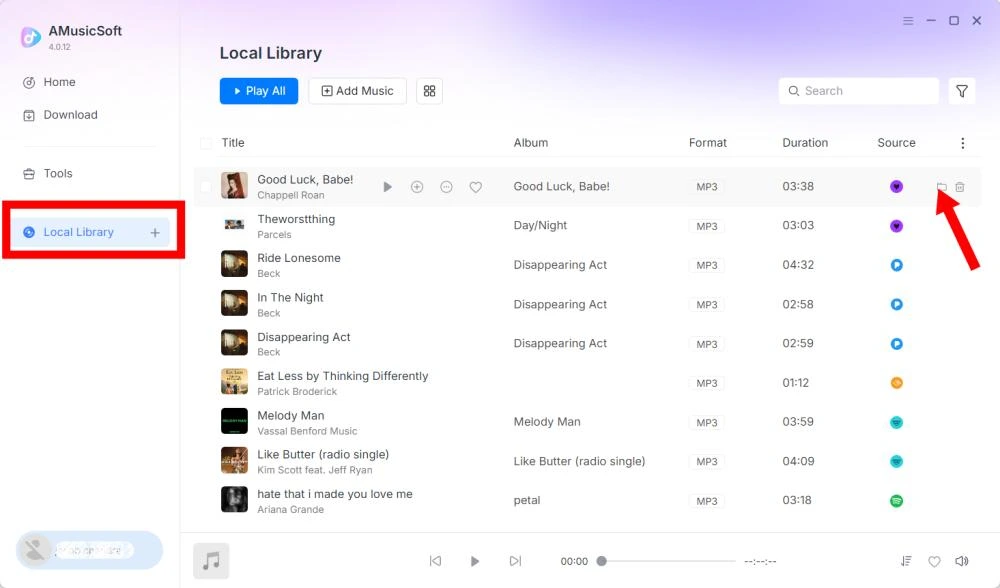Screen dimensions: 1000x588
Task: Favorite Good Luck, Babe! with the heart
Action: point(476,187)
